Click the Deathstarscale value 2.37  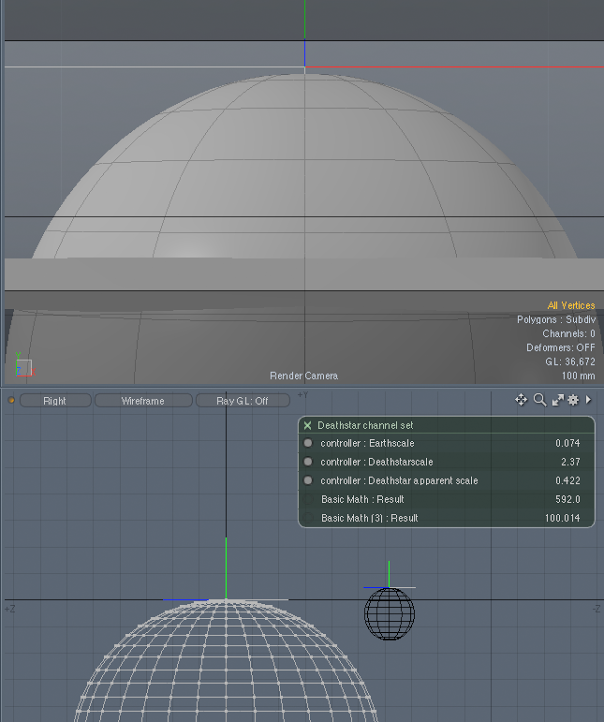coord(570,461)
